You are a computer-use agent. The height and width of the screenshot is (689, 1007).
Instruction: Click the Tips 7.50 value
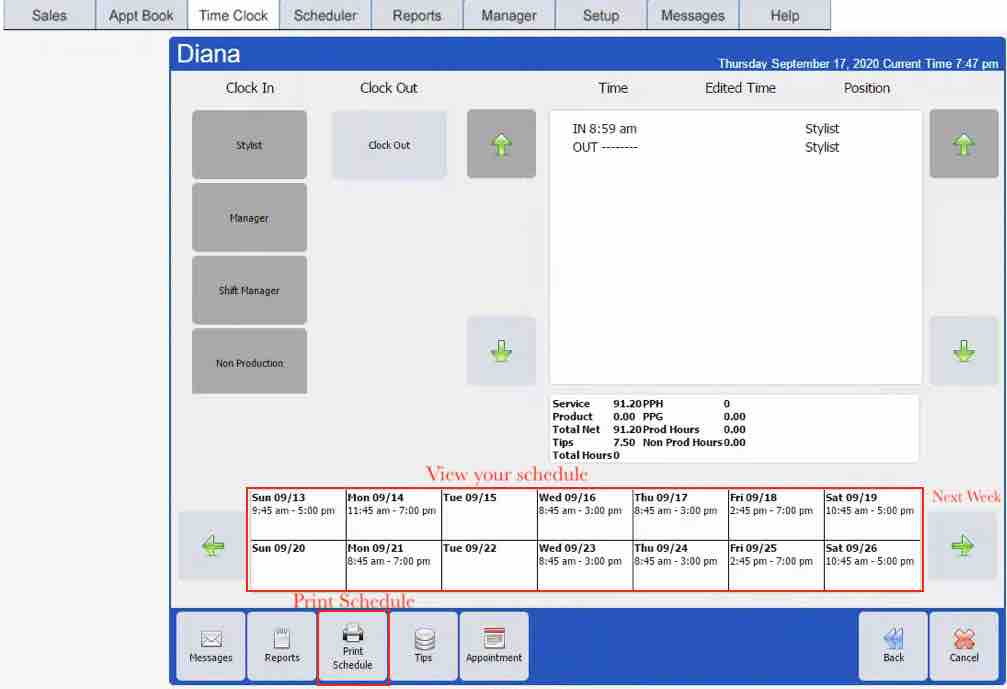624,442
